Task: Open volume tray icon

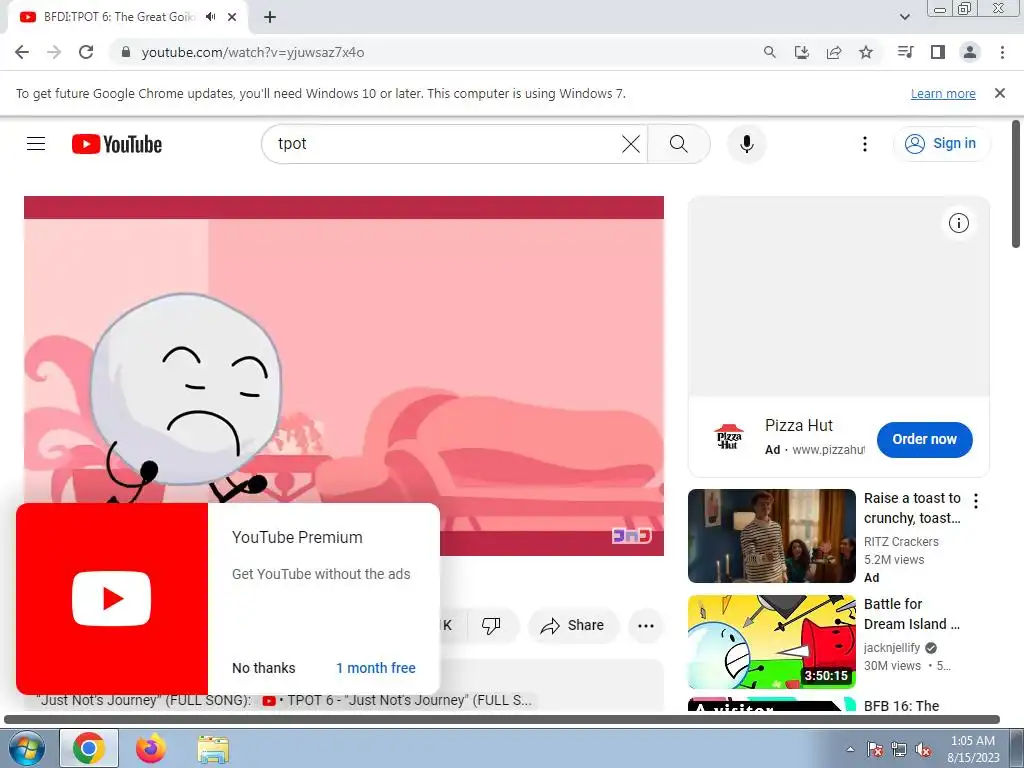Action: click(x=923, y=750)
